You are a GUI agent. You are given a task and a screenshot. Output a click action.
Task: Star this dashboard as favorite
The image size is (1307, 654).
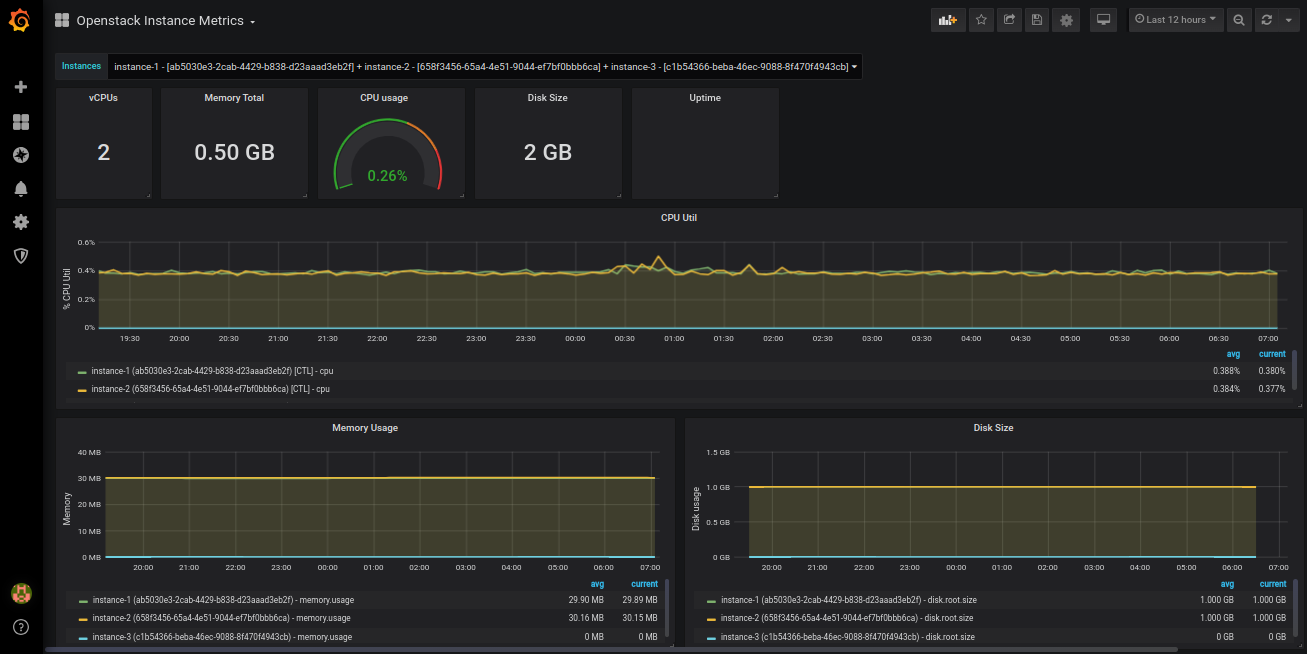[981, 20]
